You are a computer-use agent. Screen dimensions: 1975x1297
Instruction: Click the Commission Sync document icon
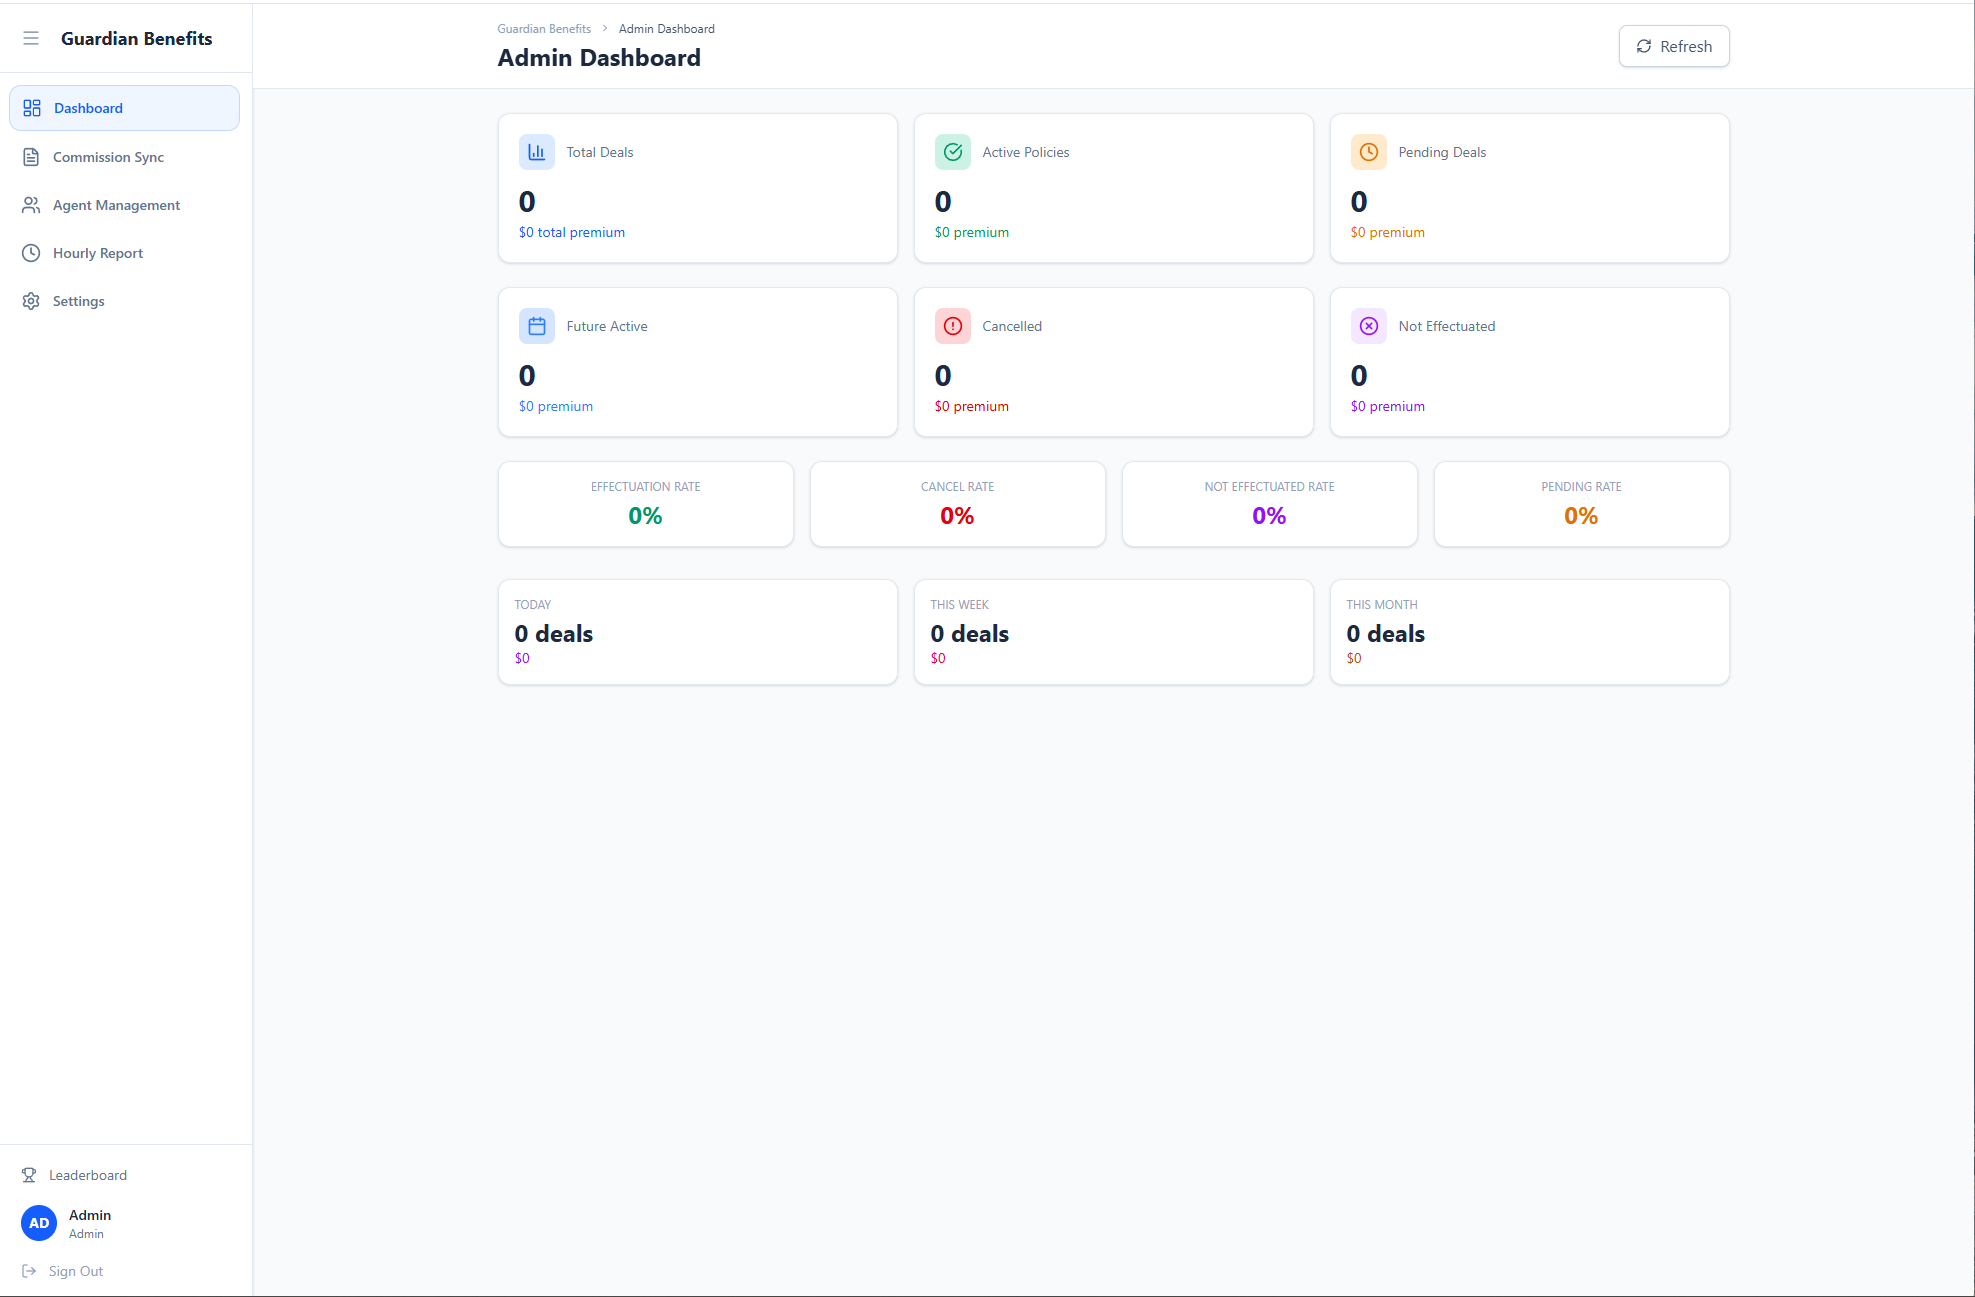click(30, 156)
